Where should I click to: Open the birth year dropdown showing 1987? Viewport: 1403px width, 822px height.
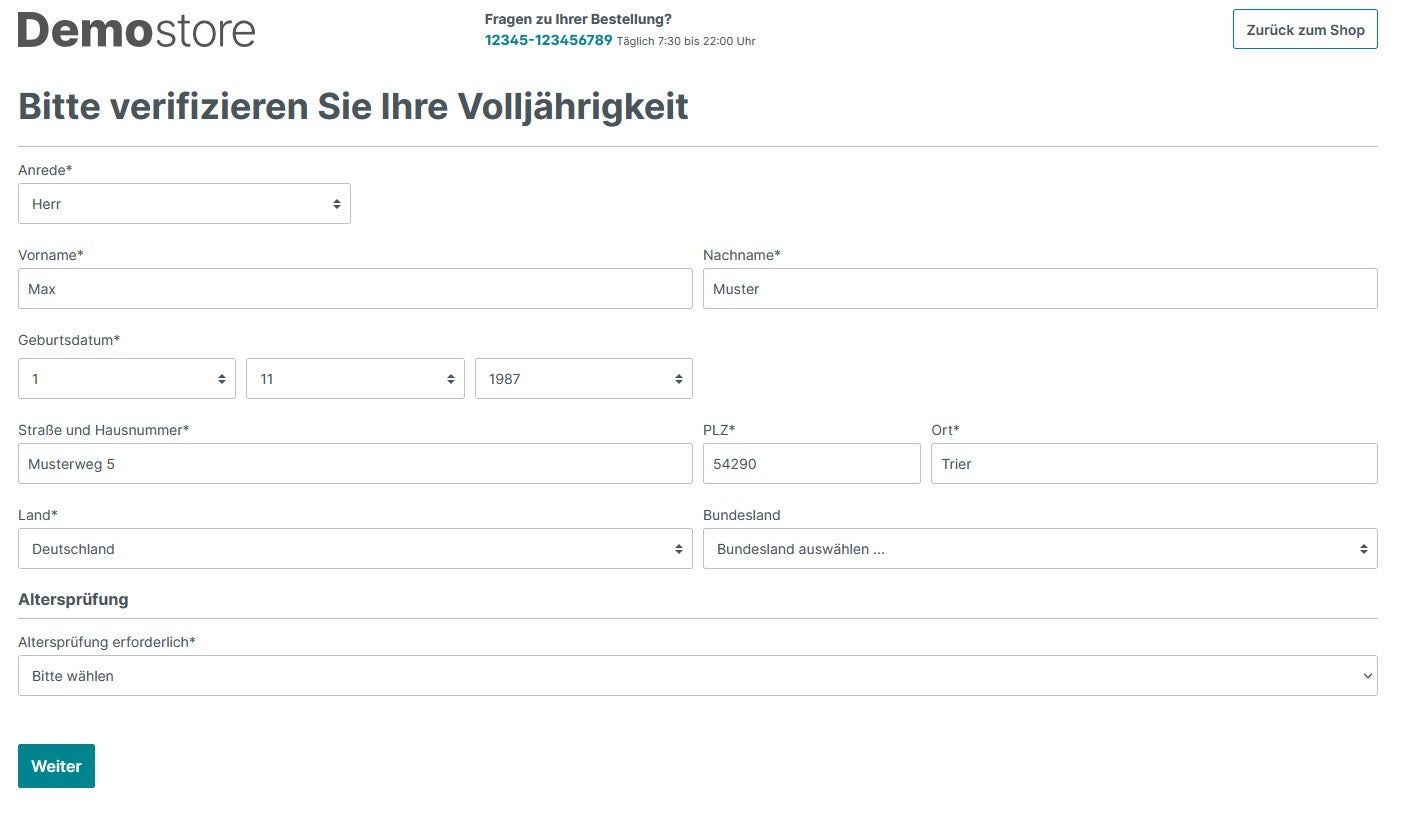point(584,379)
